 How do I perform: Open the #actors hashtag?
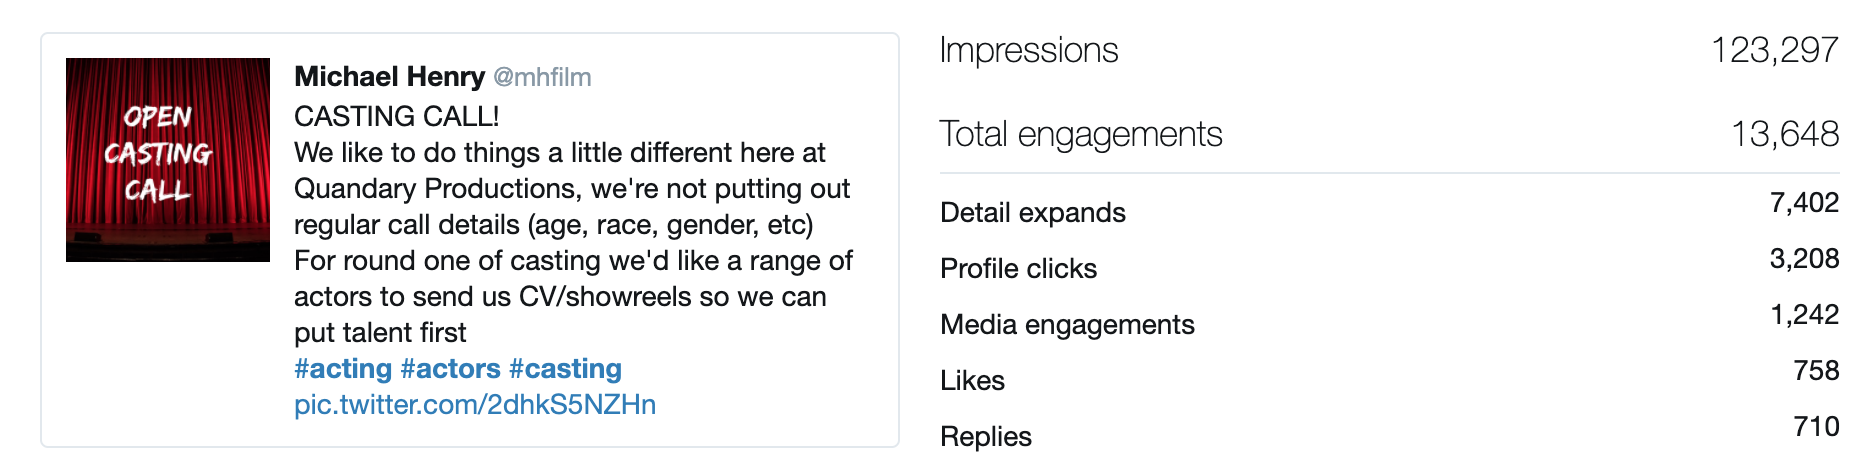[x=450, y=369]
